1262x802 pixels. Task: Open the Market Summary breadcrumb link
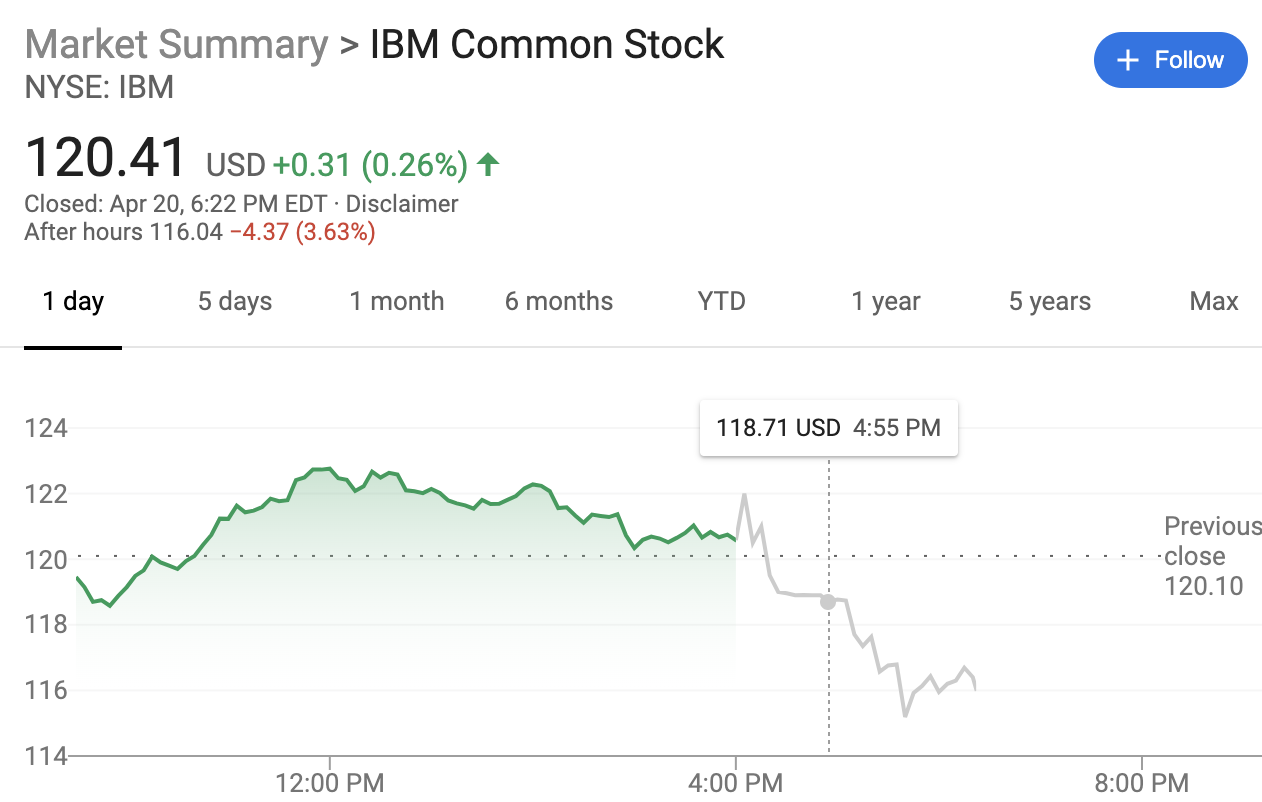coord(176,45)
